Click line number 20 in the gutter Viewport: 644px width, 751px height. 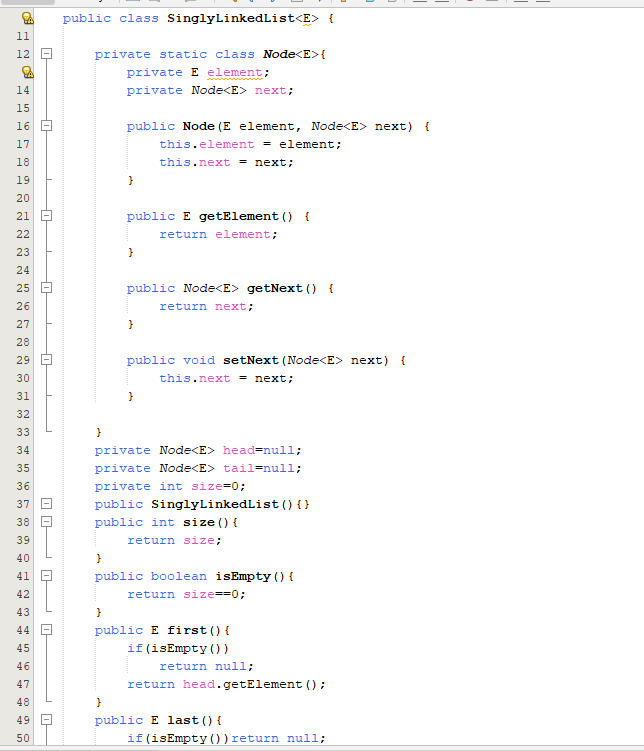pos(23,198)
